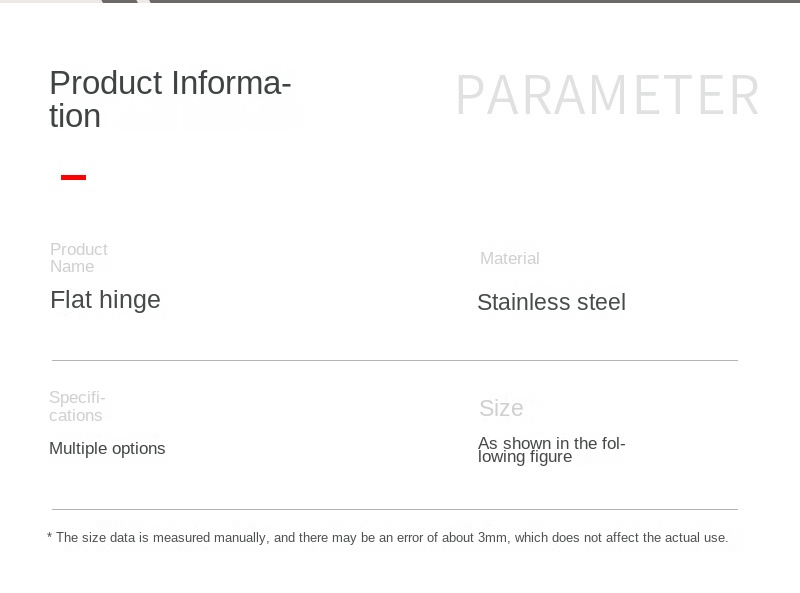Click the divider line below "Flat hinge"

(394, 360)
